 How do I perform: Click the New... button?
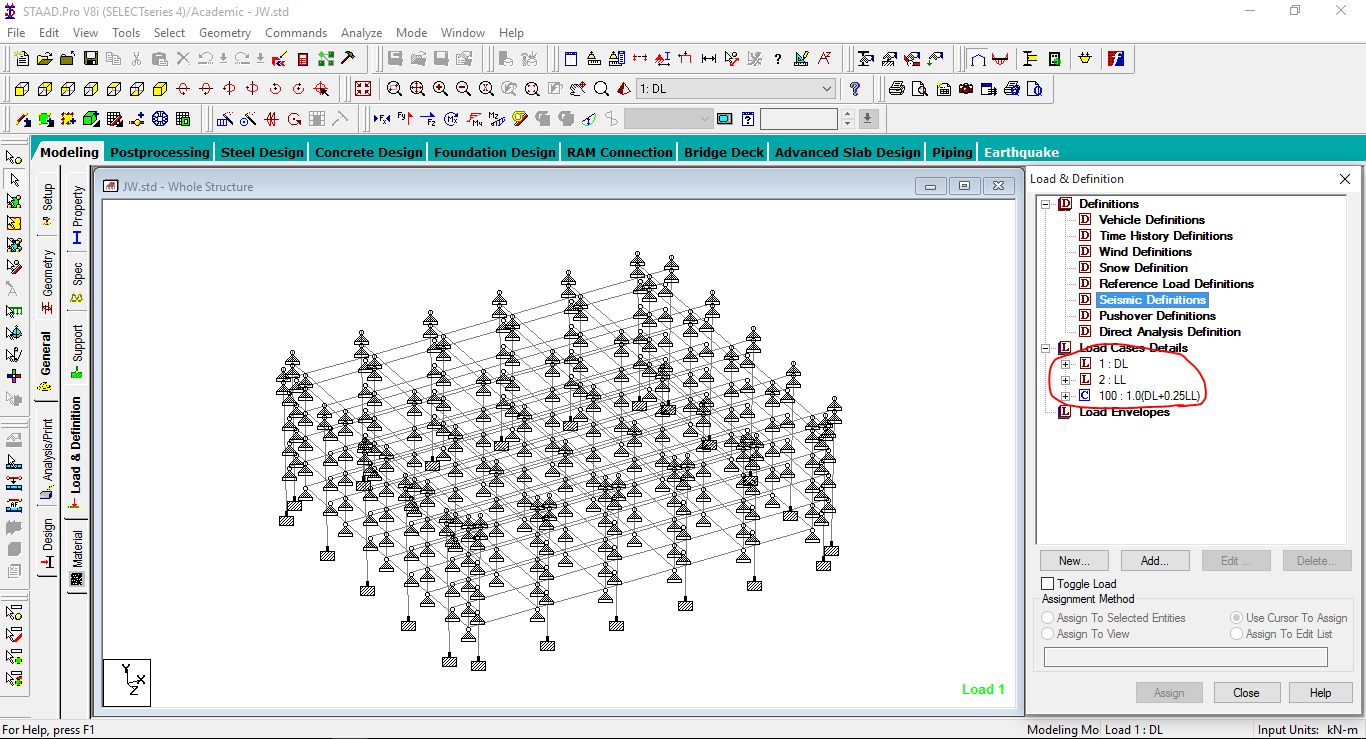1074,560
